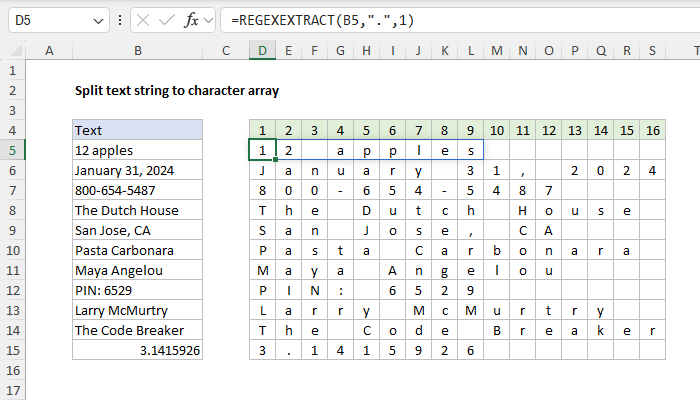Select the 'Text' header cell in B4

tap(137, 130)
